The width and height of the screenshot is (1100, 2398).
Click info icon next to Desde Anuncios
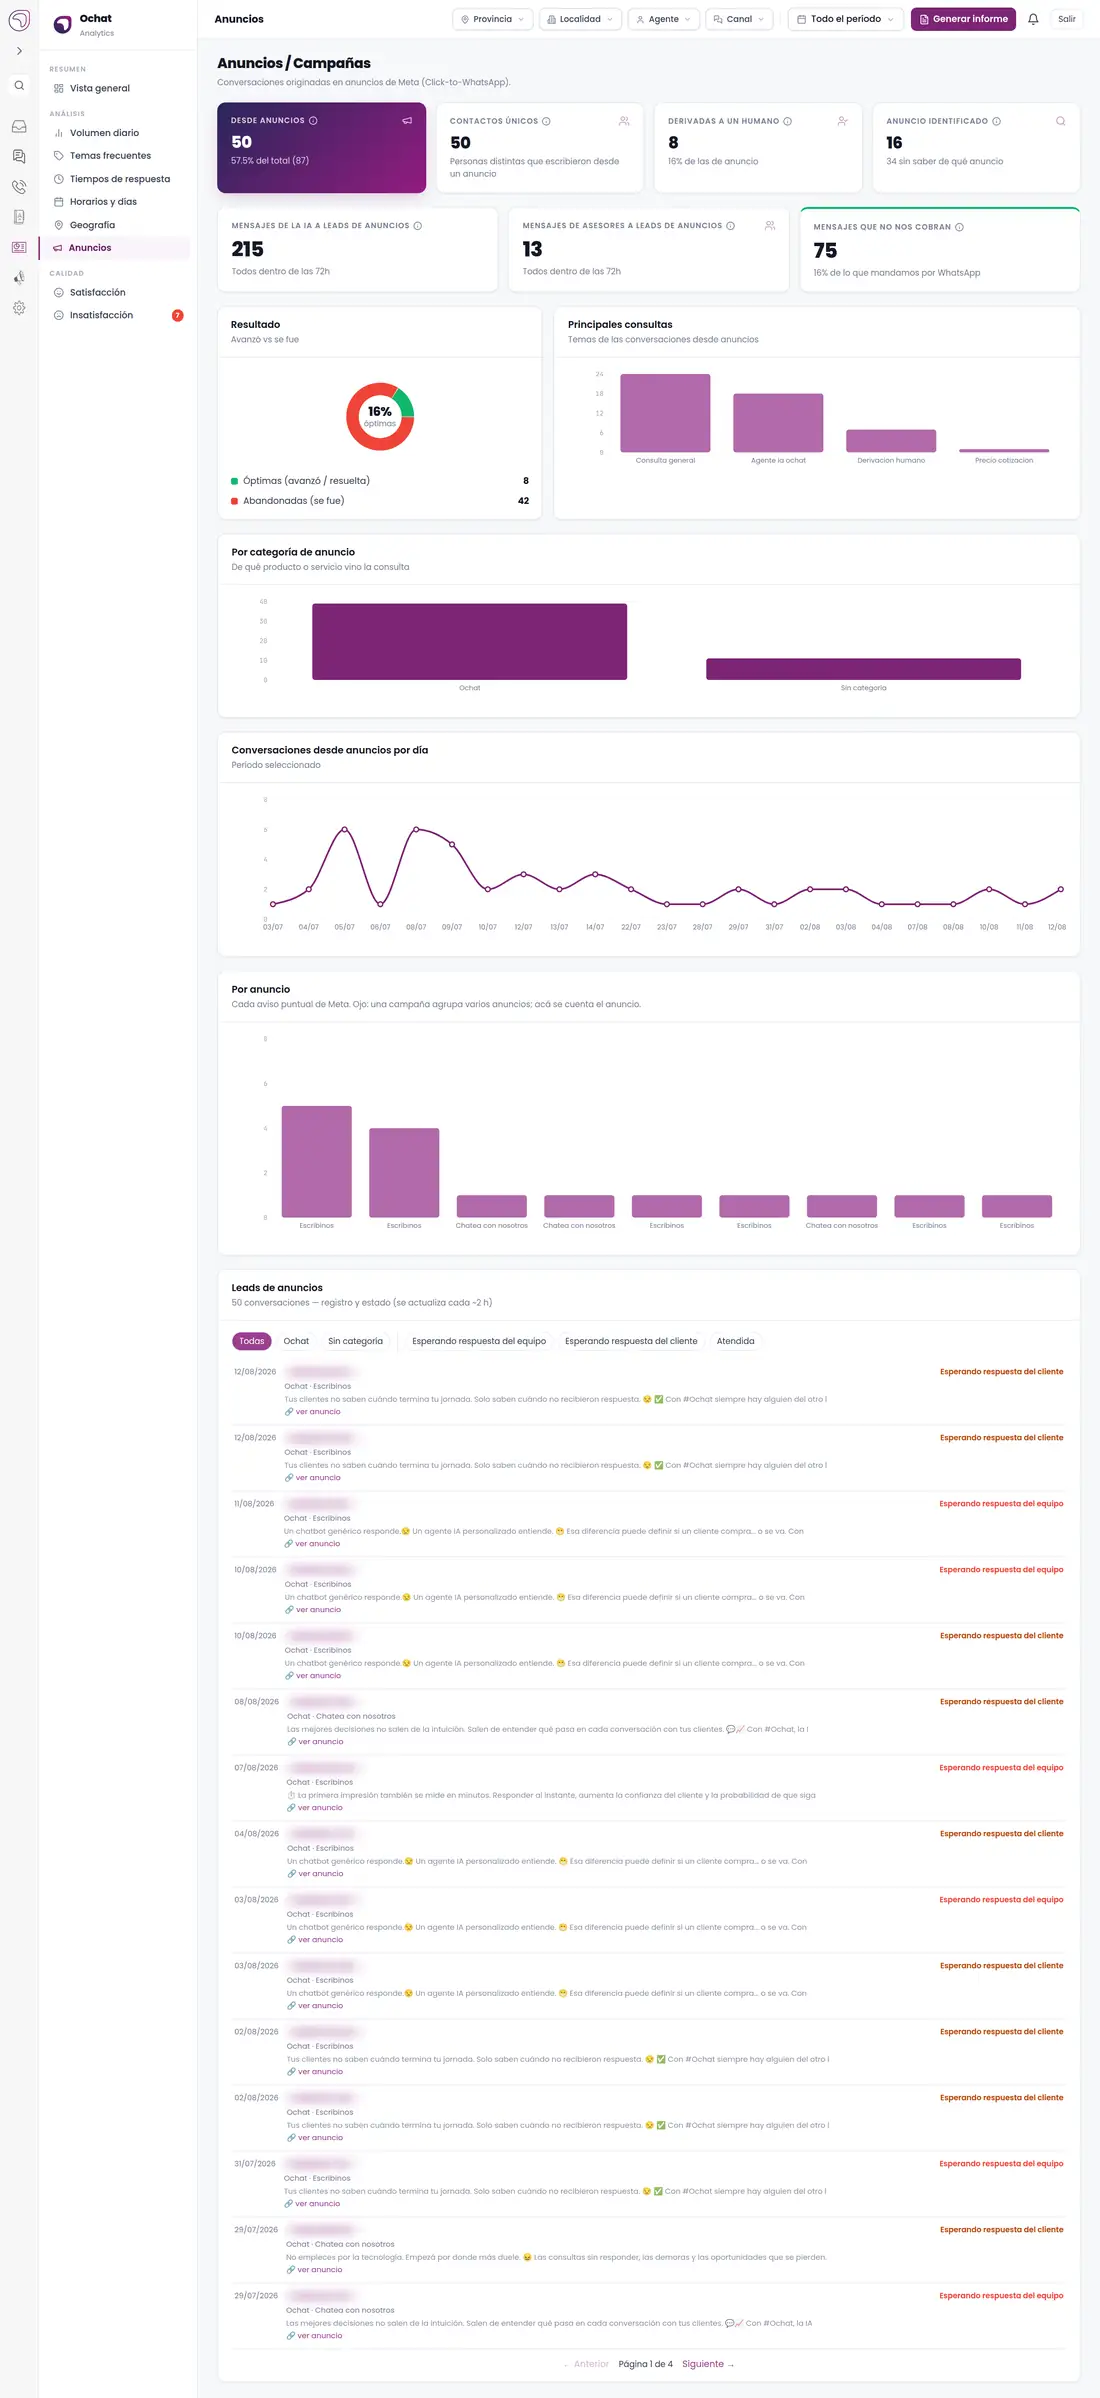[313, 121]
